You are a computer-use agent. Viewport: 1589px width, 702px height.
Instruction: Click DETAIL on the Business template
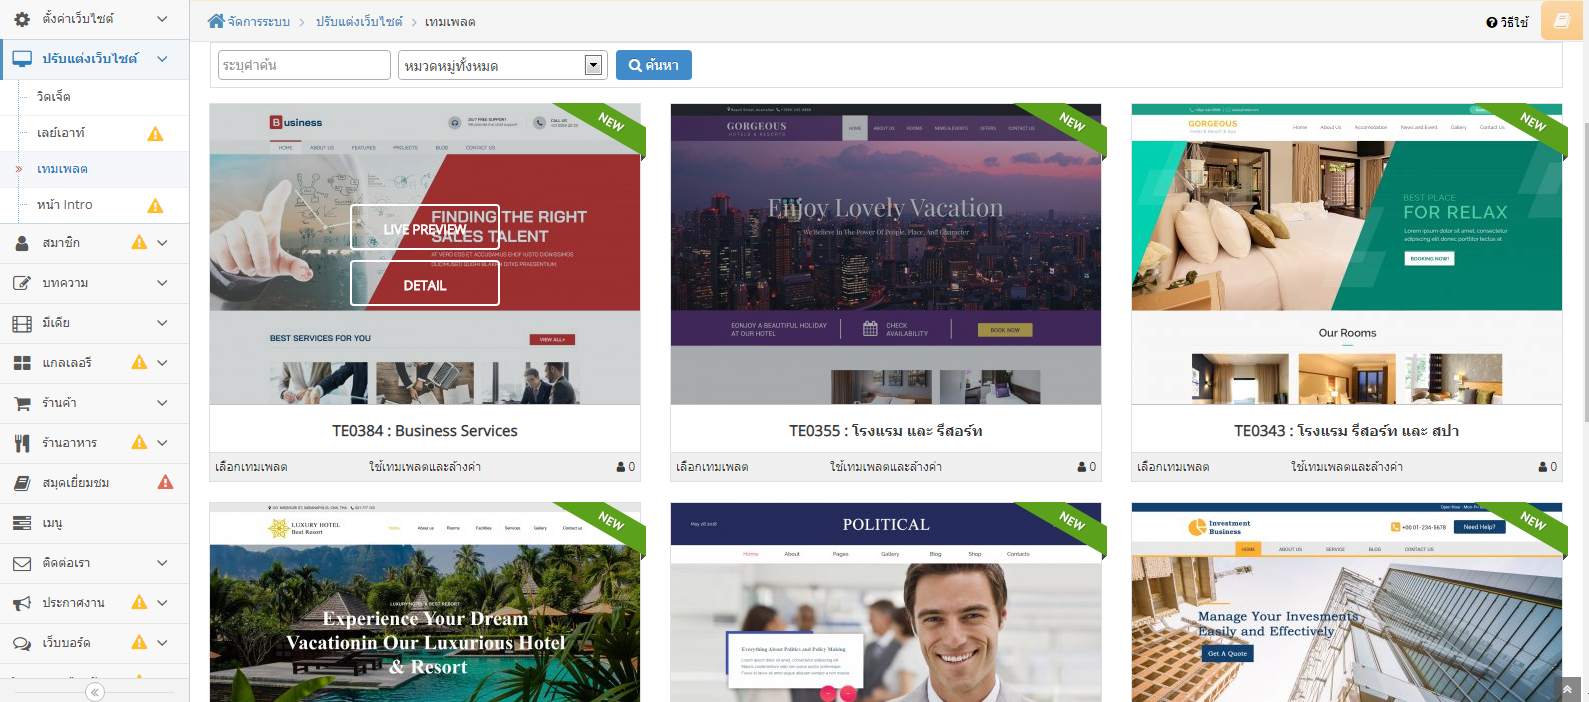425,284
